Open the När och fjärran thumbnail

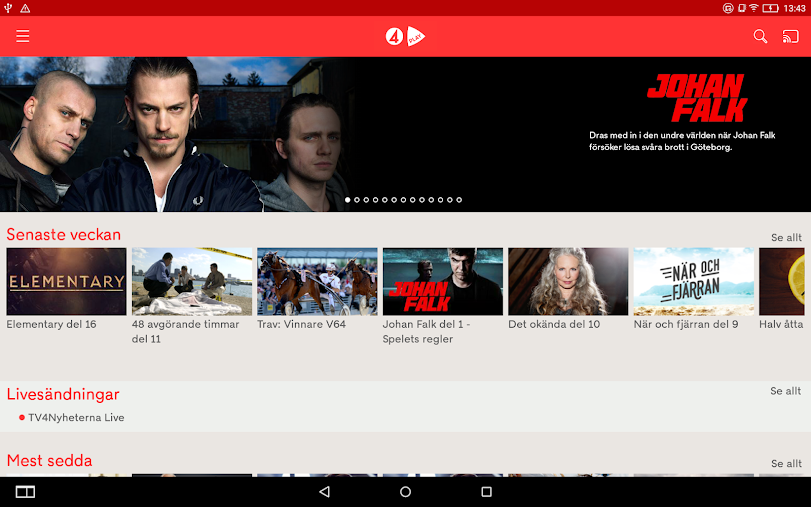pyautogui.click(x=694, y=281)
